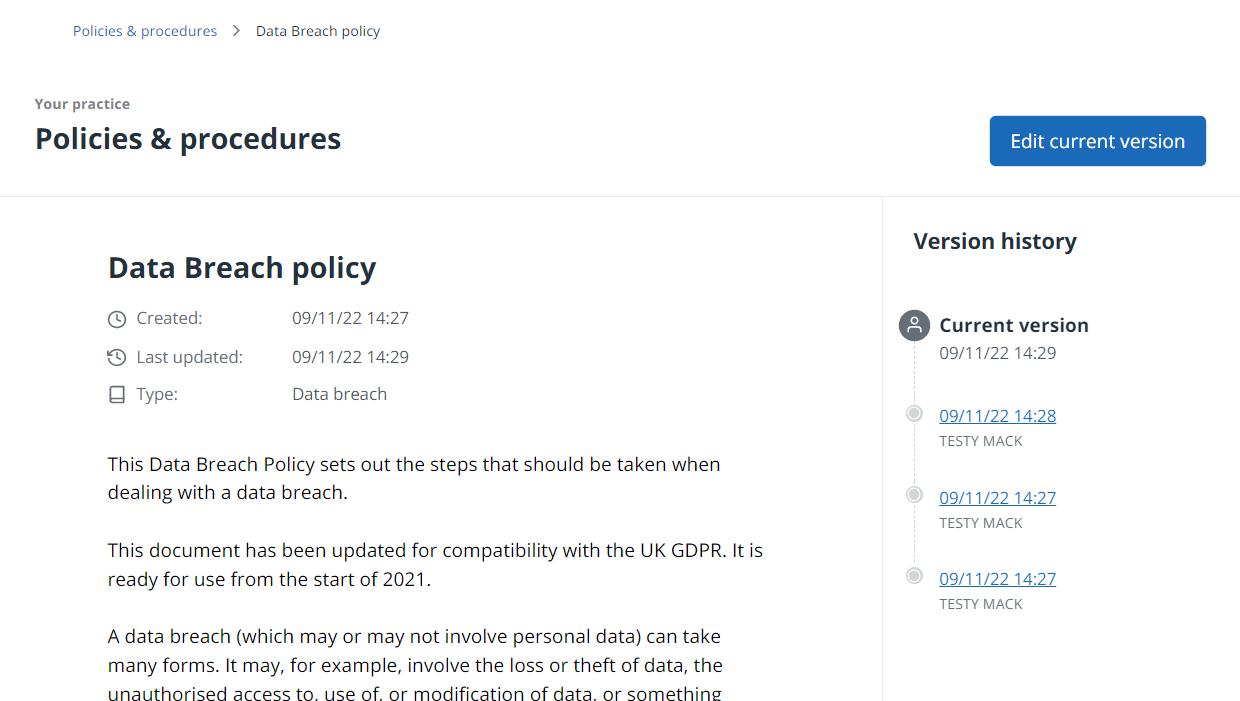Click the breadcrumb chevron separator arrow
1240x701 pixels.
click(x=237, y=31)
